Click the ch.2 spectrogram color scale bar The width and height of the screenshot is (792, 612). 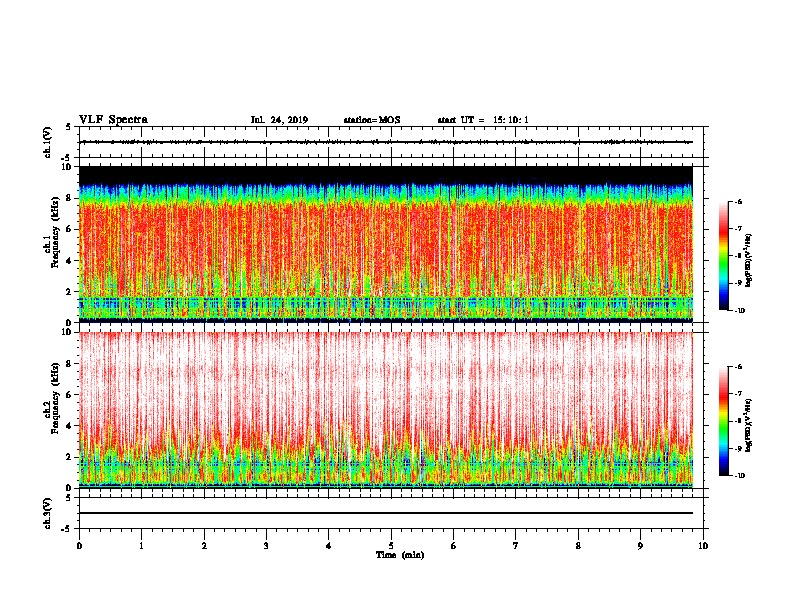723,421
